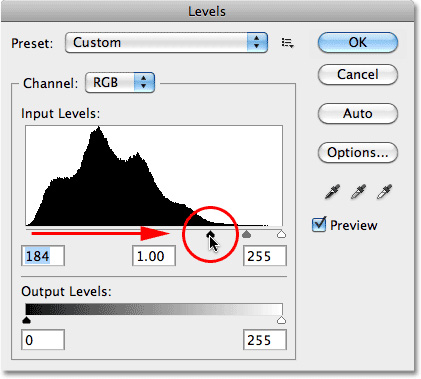
Task: Click the Cancel button
Action: 358,74
